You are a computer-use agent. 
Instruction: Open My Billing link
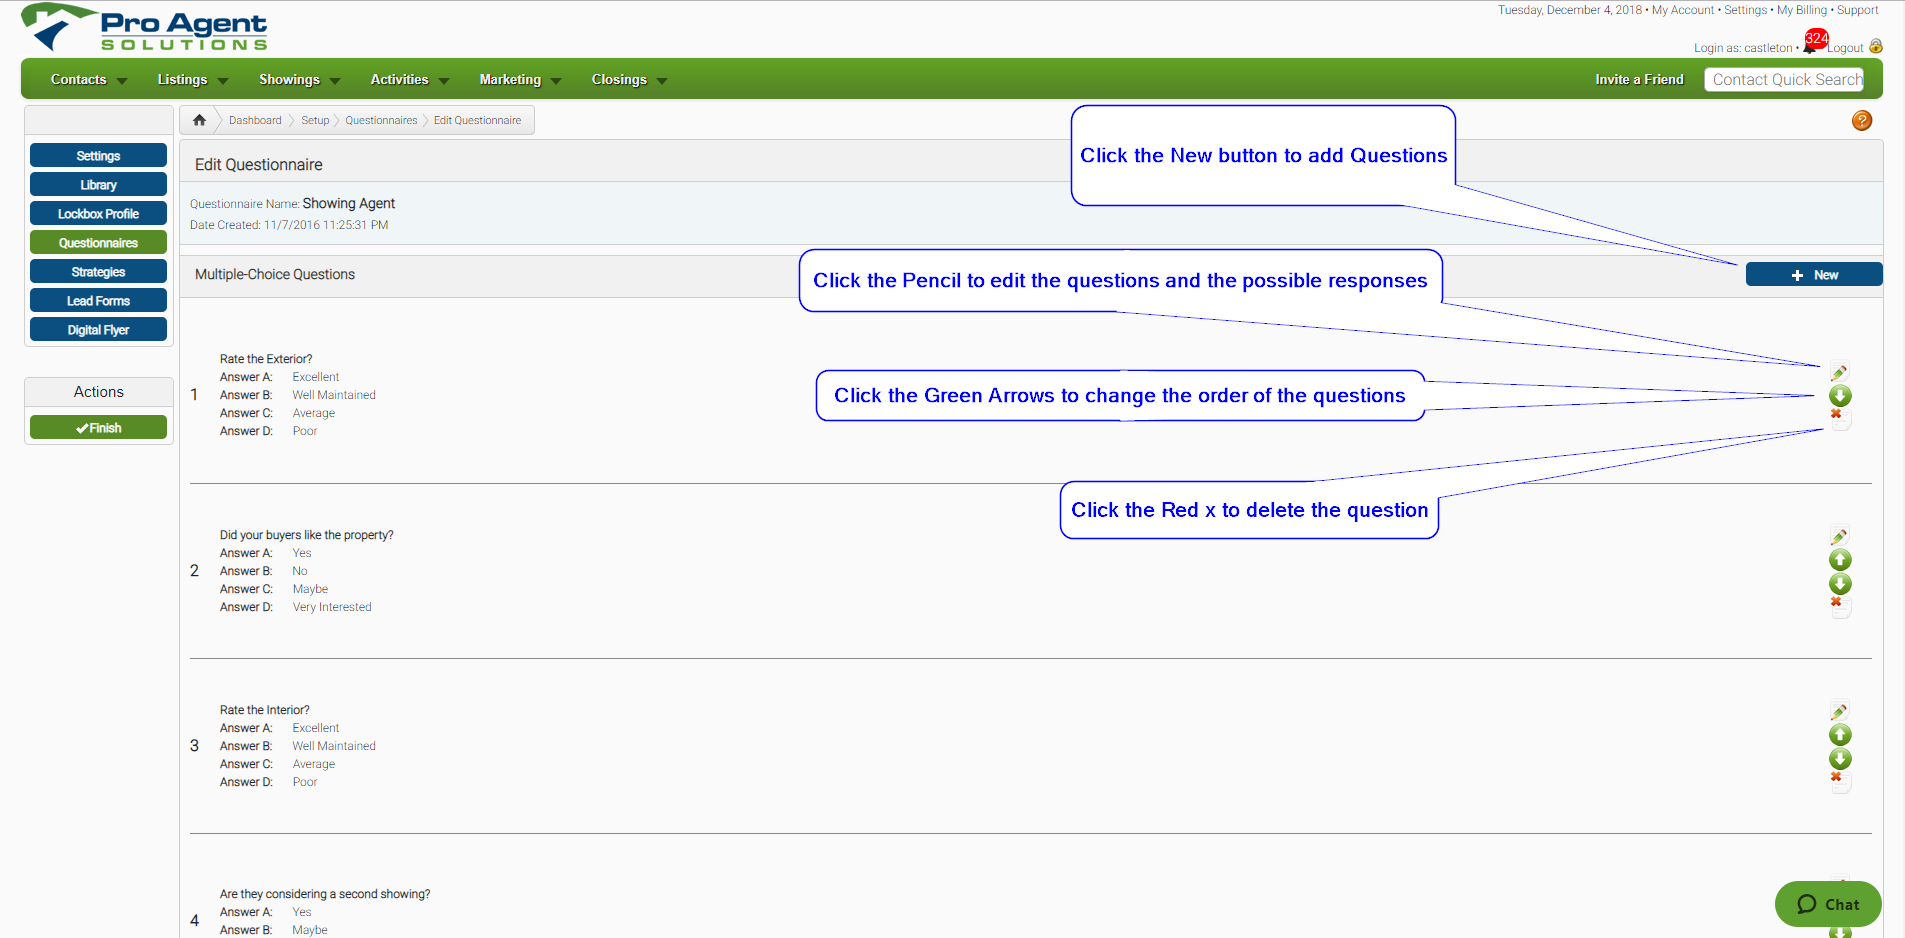(1802, 10)
